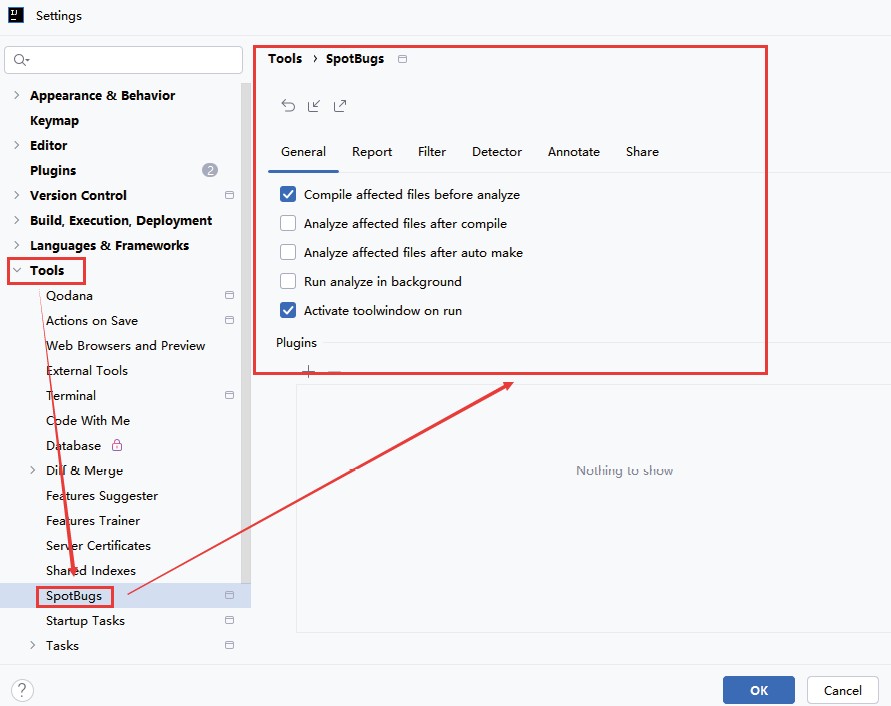891x706 pixels.
Task: Switch to the General tab
Action: [x=303, y=152]
